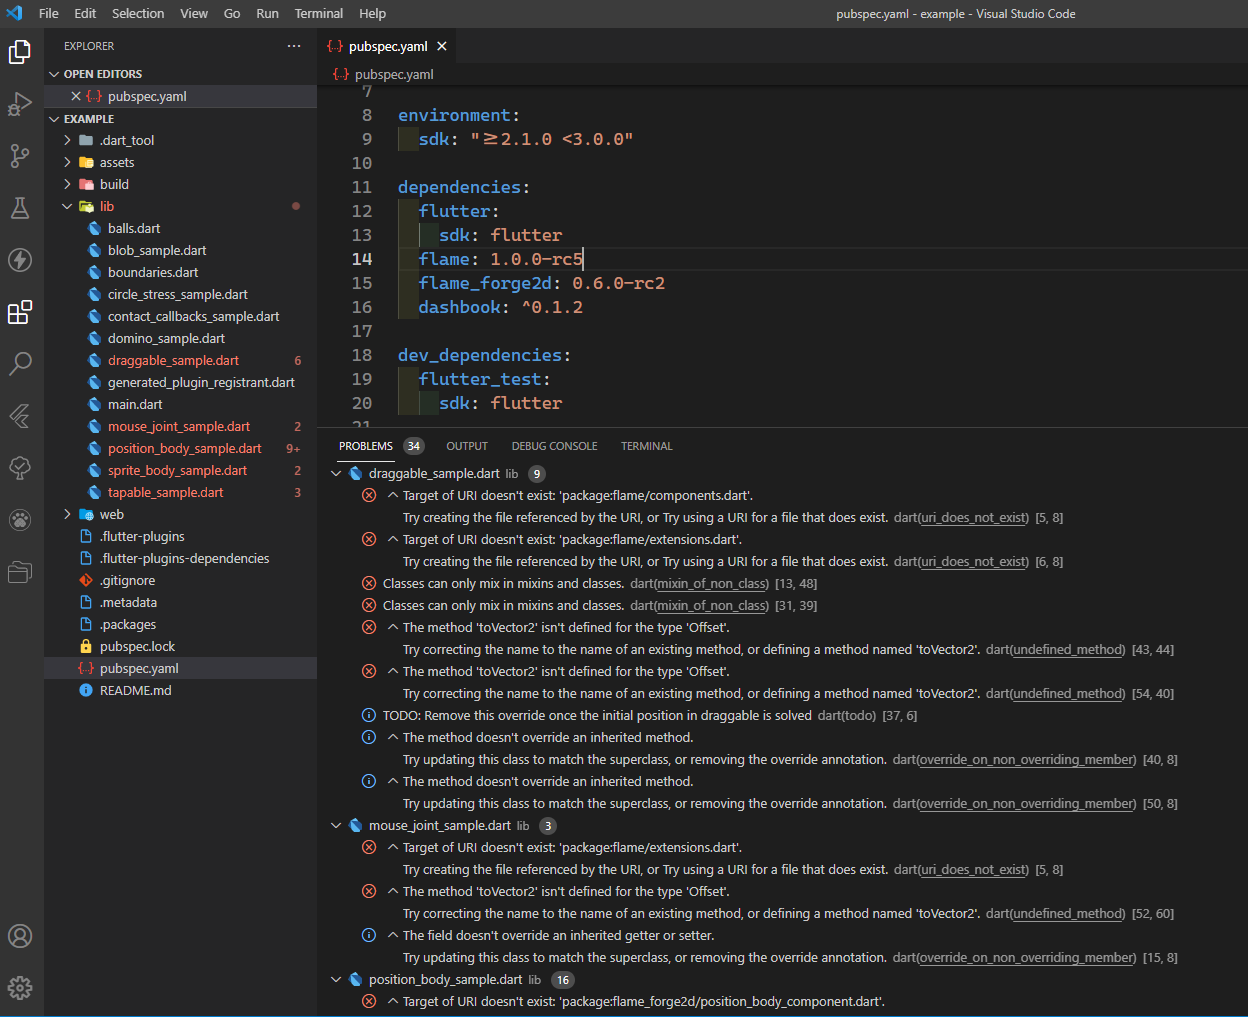Image resolution: width=1248 pixels, height=1017 pixels.
Task: Open the File menu
Action: (49, 13)
